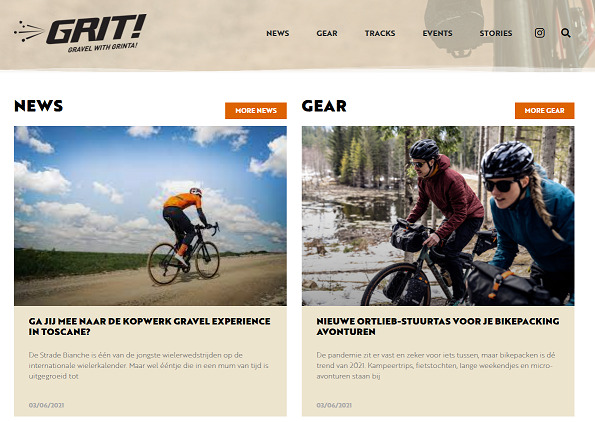The width and height of the screenshot is (595, 422).
Task: Click the search magnifier icon
Action: 565,33
